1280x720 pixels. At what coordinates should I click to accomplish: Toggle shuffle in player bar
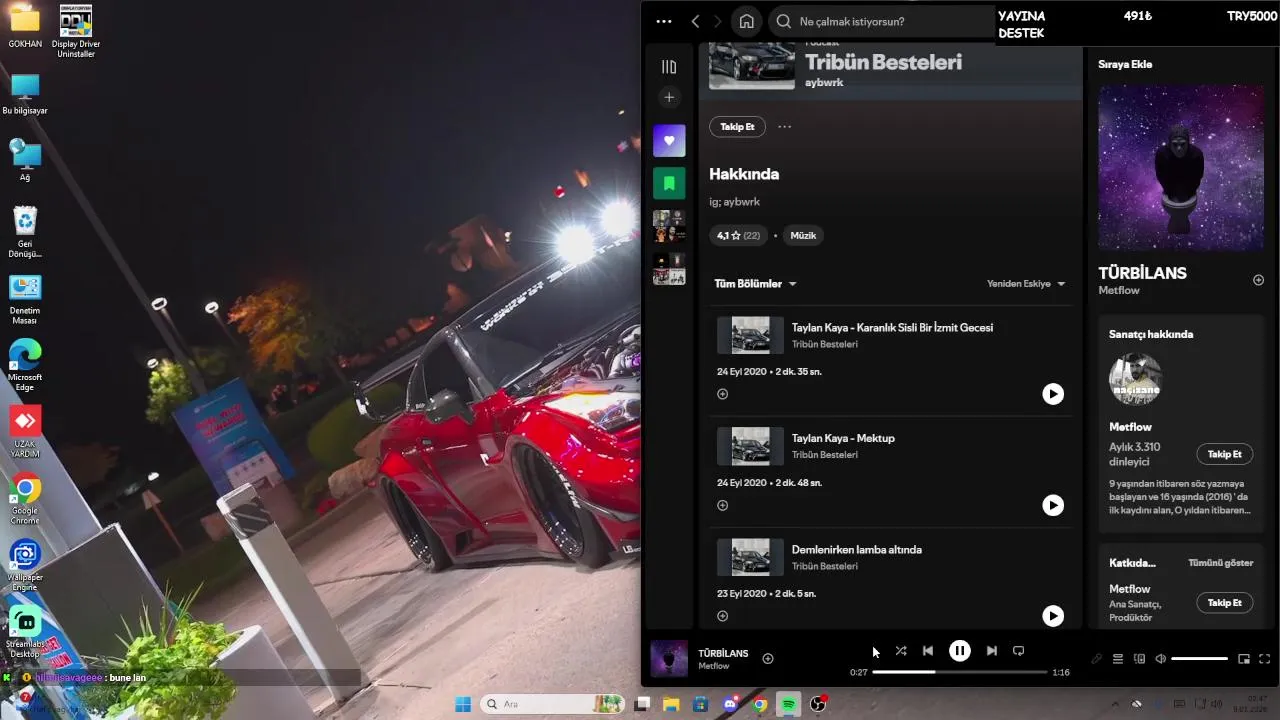pyautogui.click(x=901, y=651)
